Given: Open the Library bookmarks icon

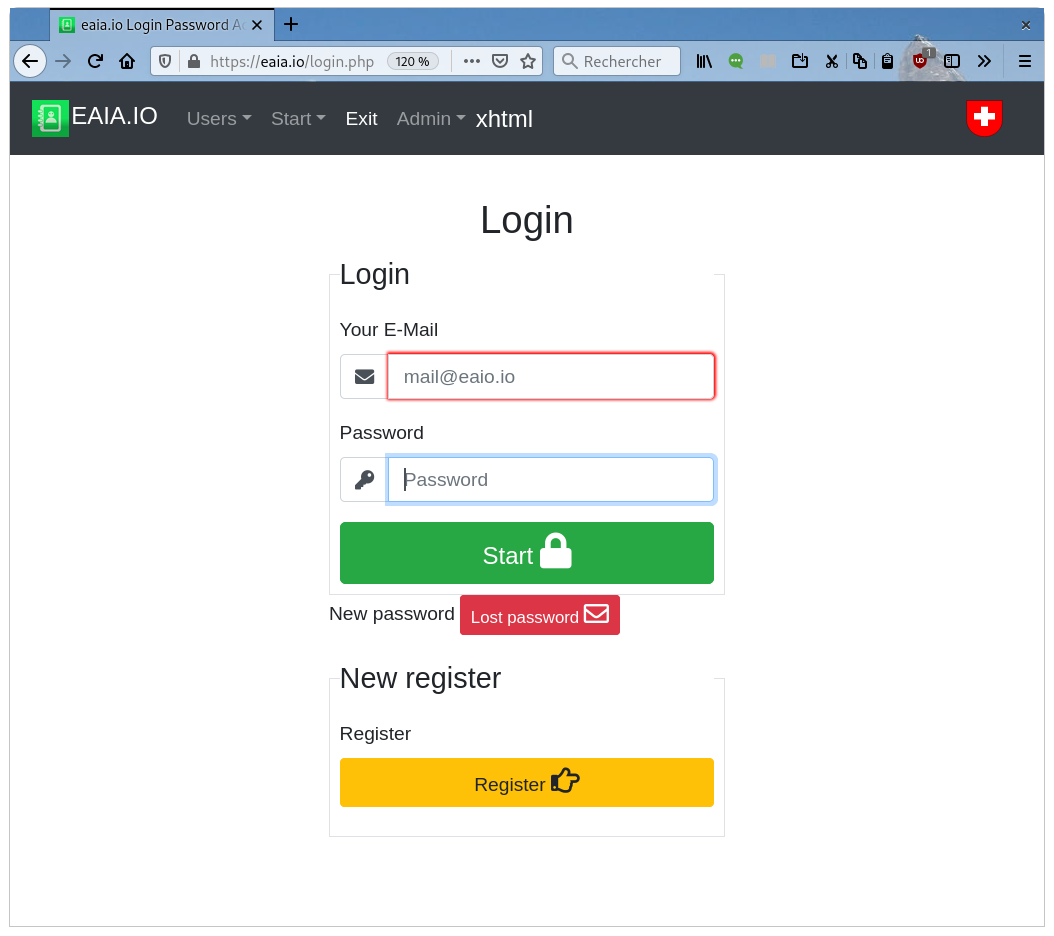Looking at the screenshot, I should pyautogui.click(x=704, y=61).
